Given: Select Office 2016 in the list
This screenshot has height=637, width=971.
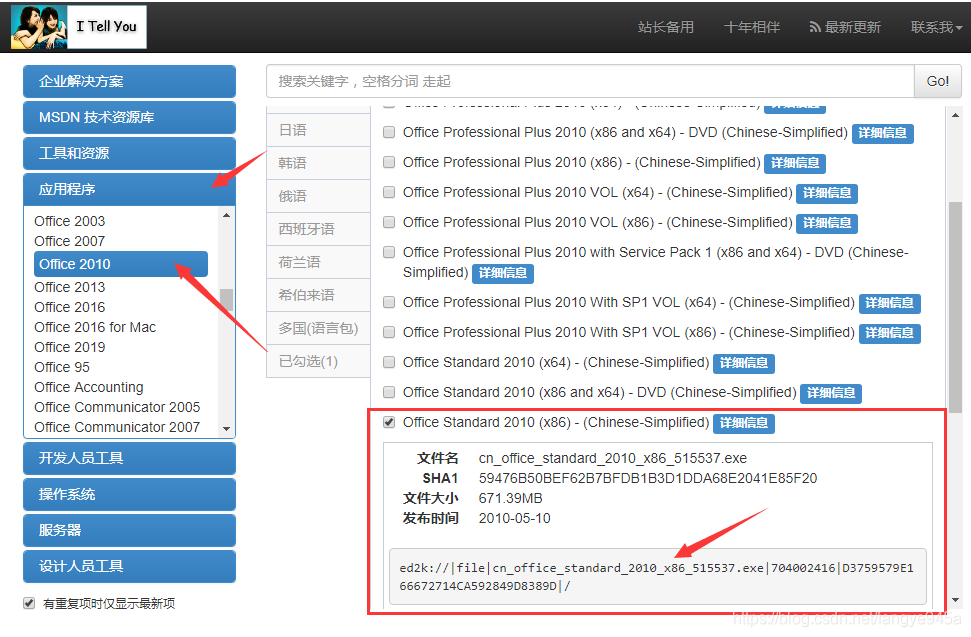Looking at the screenshot, I should pyautogui.click(x=69, y=307).
